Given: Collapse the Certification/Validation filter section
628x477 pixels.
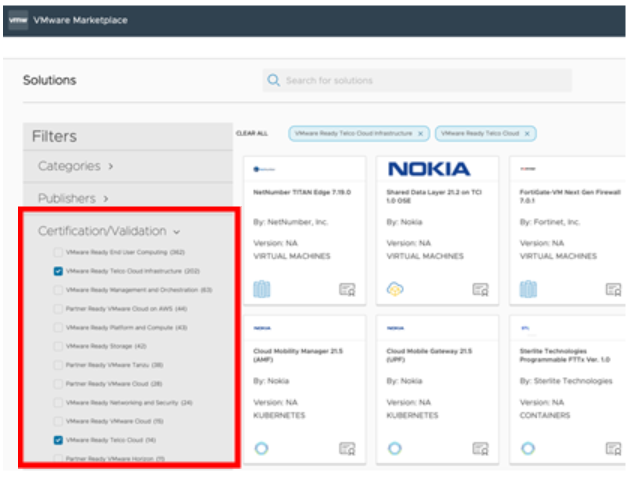Looking at the screenshot, I should [x=109, y=231].
